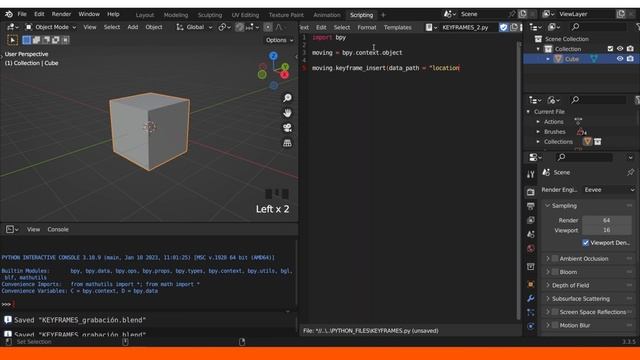The image size is (640, 360).
Task: Expand the Collections row in Current File
Action: coord(538,142)
